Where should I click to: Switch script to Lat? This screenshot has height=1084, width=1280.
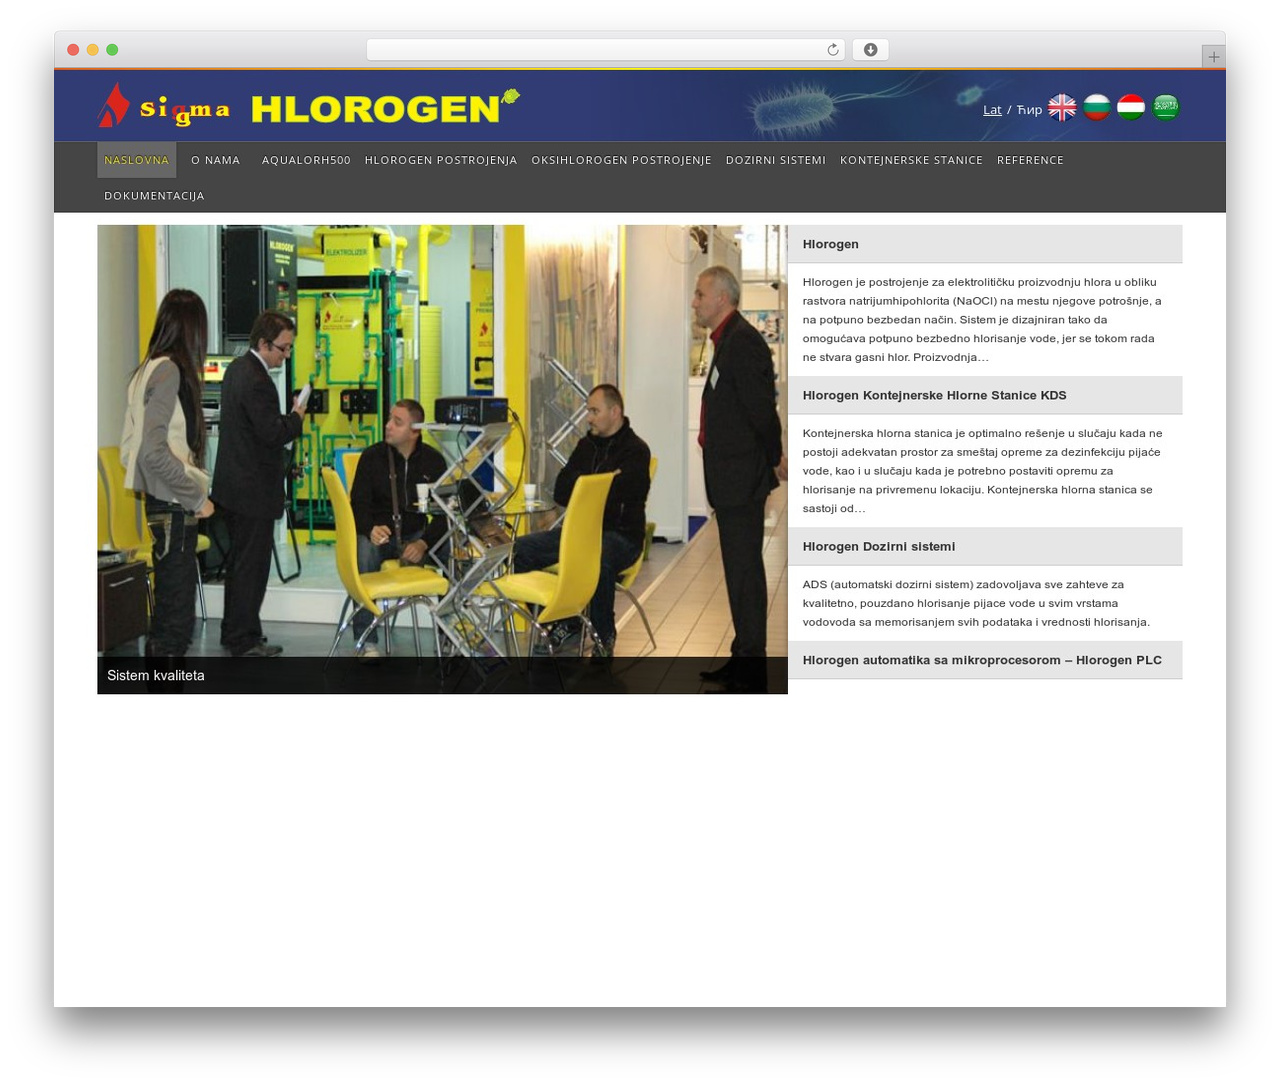992,110
